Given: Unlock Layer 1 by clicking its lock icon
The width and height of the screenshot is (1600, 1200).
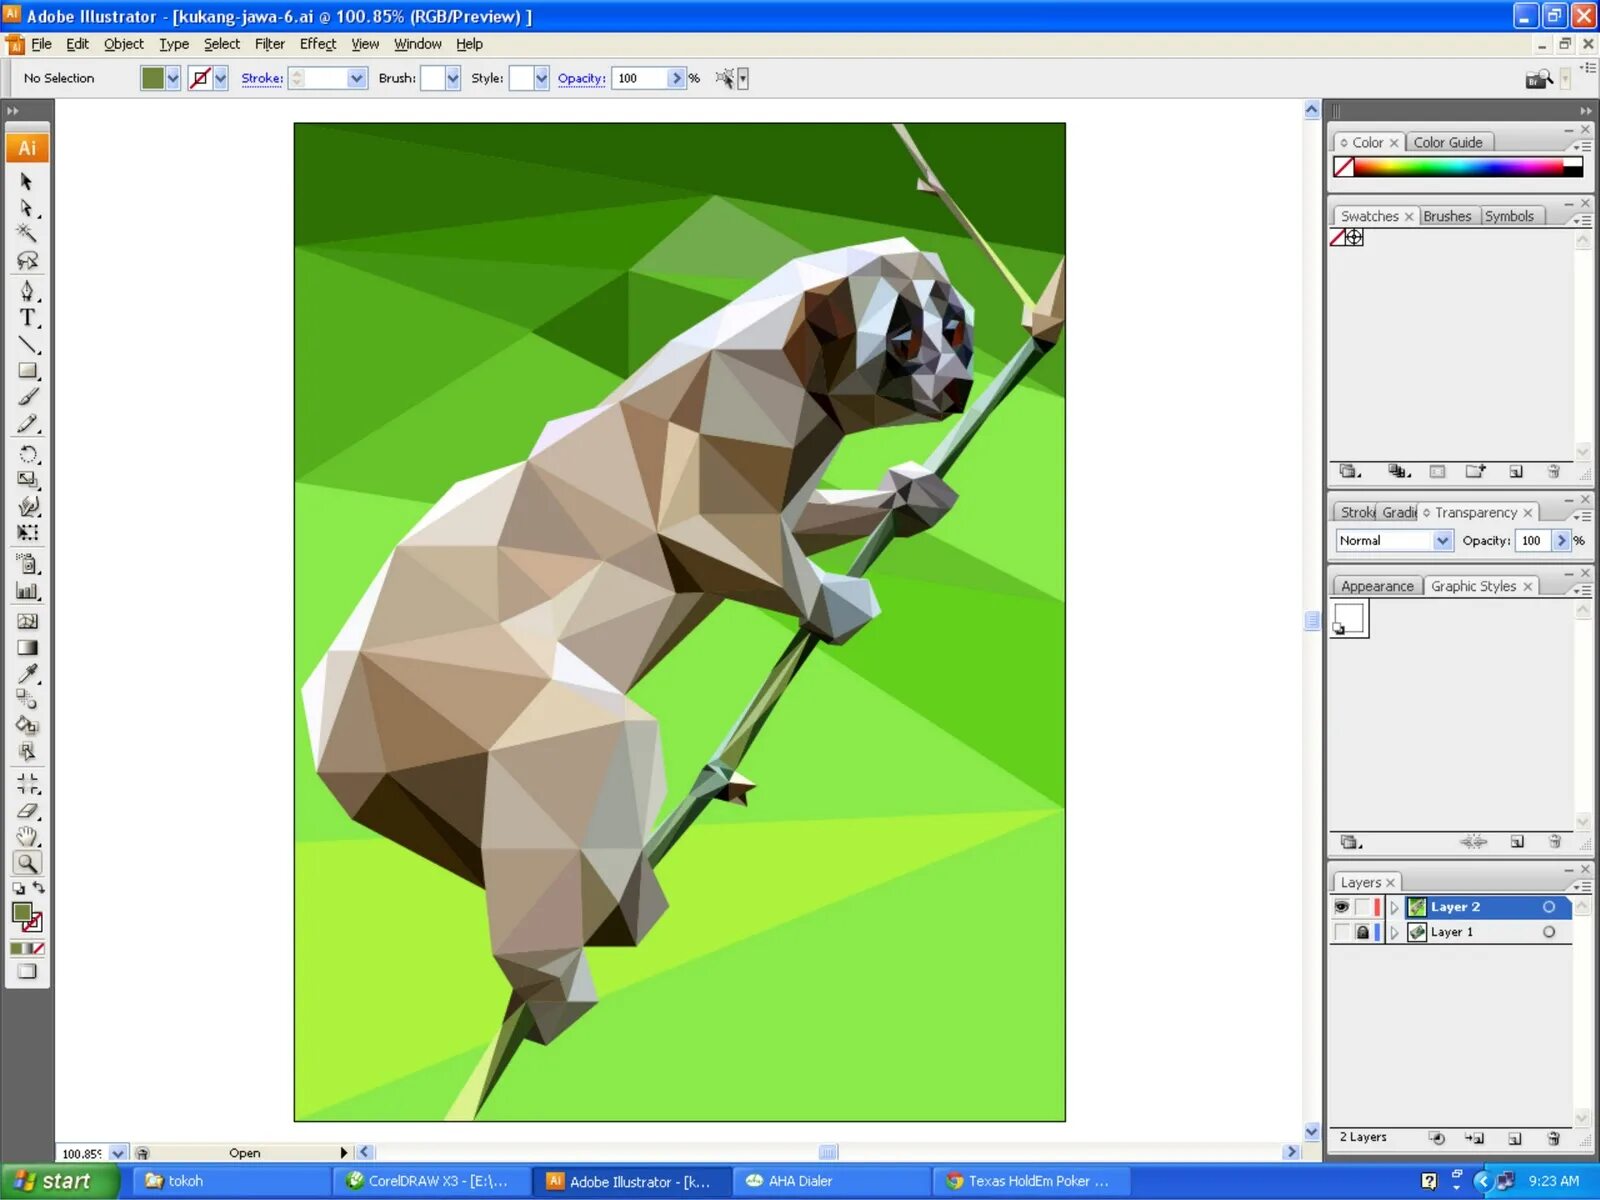Looking at the screenshot, I should coord(1364,931).
